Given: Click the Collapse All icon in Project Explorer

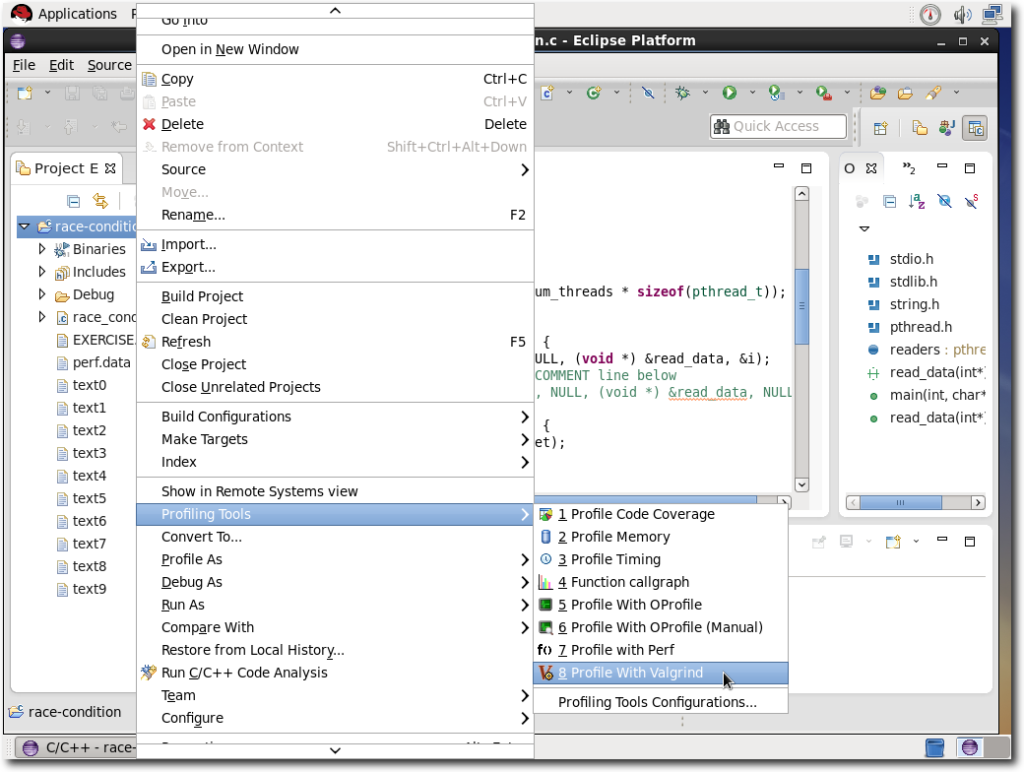Looking at the screenshot, I should (74, 200).
